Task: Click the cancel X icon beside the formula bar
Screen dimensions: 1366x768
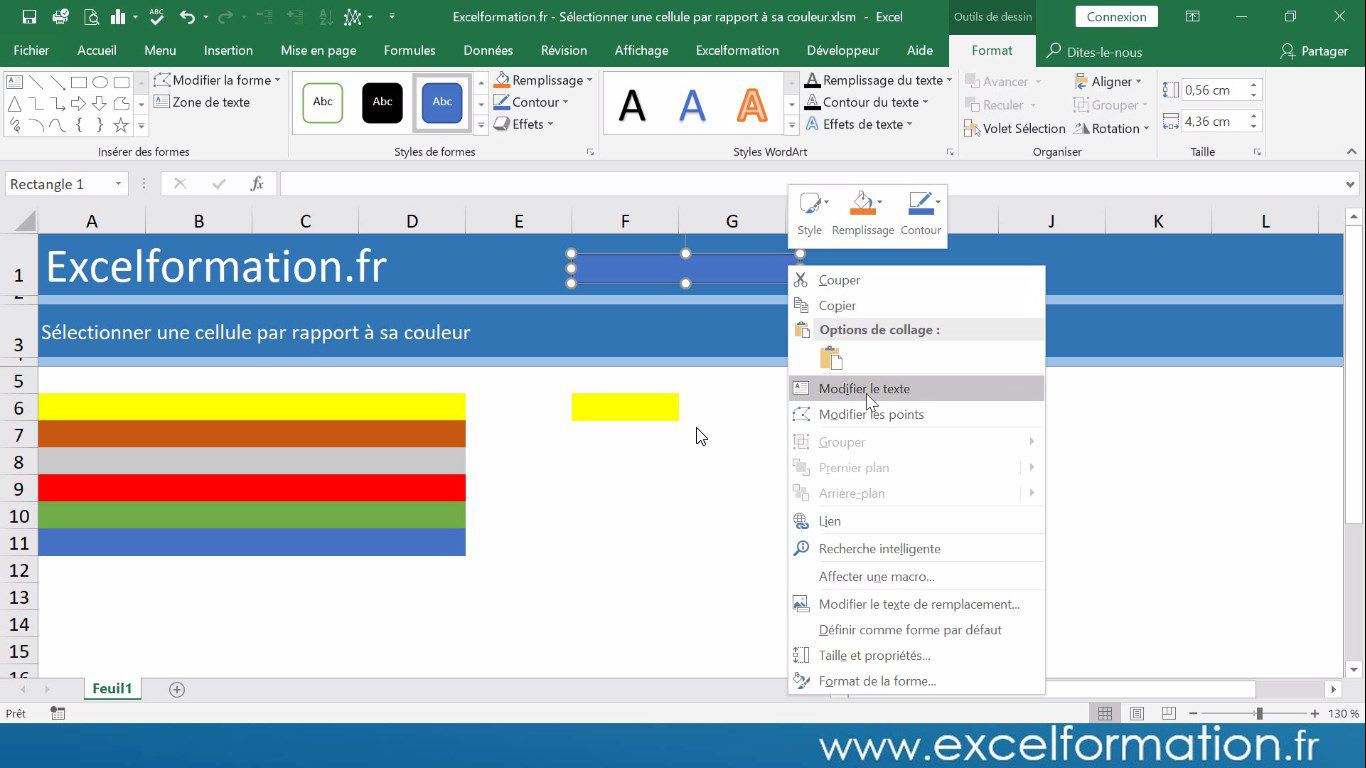Action: coord(180,184)
